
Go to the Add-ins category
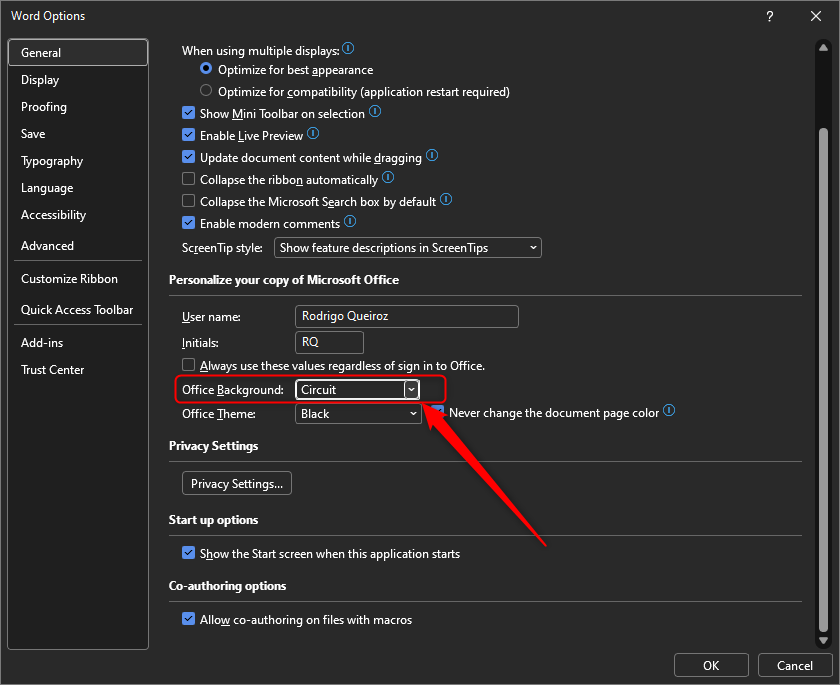[78, 343]
